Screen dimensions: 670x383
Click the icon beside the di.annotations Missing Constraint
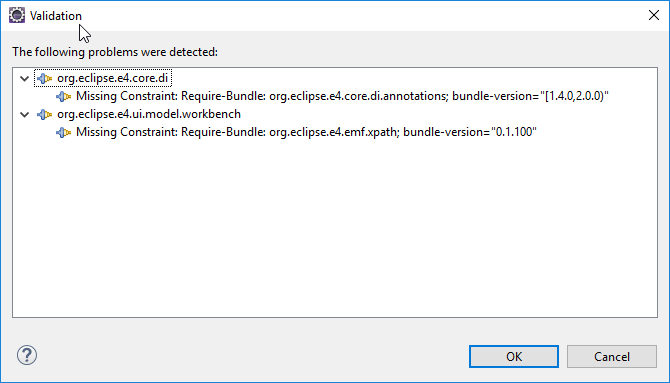click(x=63, y=97)
